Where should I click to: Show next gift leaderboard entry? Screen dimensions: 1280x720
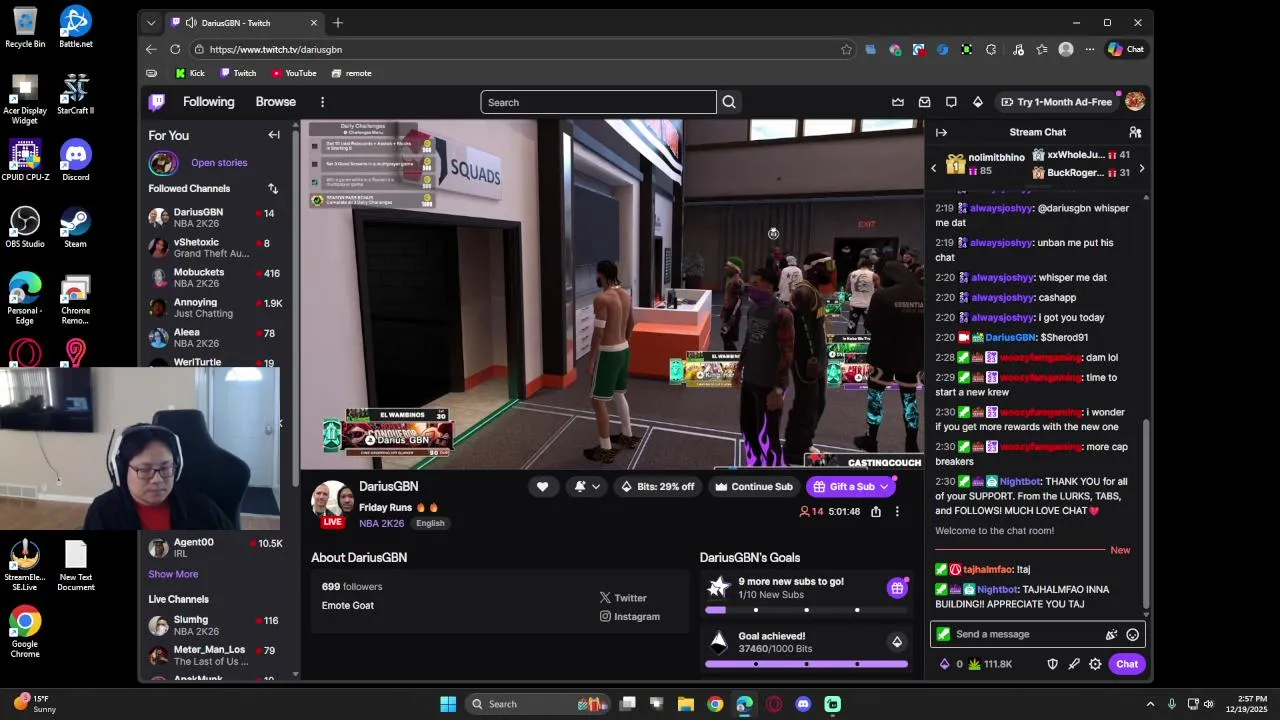(1141, 168)
